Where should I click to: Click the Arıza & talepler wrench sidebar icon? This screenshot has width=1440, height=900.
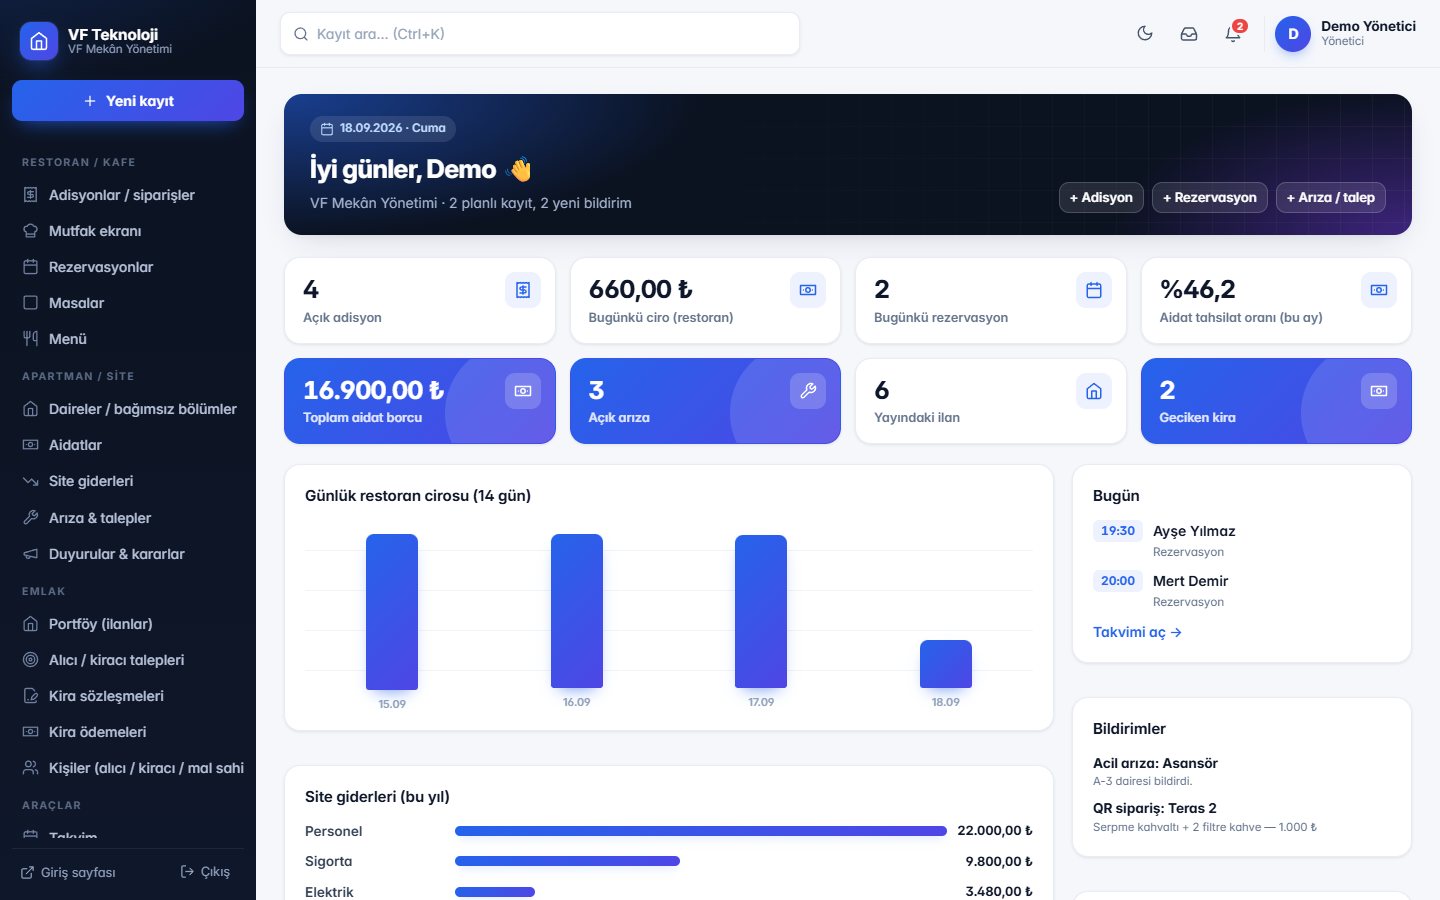[31, 518]
